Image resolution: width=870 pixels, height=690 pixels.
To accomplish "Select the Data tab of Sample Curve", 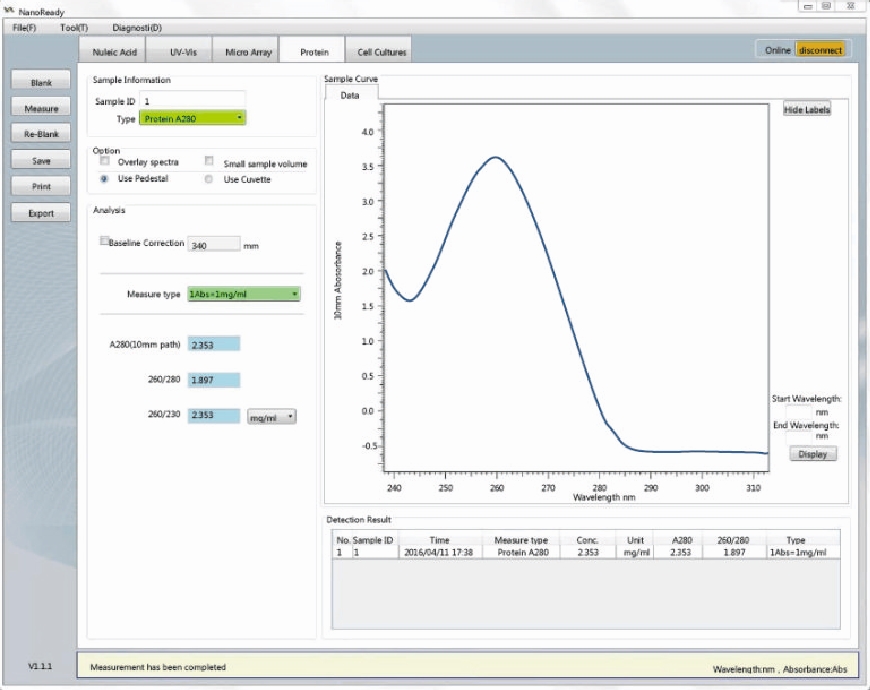I will [x=350, y=95].
